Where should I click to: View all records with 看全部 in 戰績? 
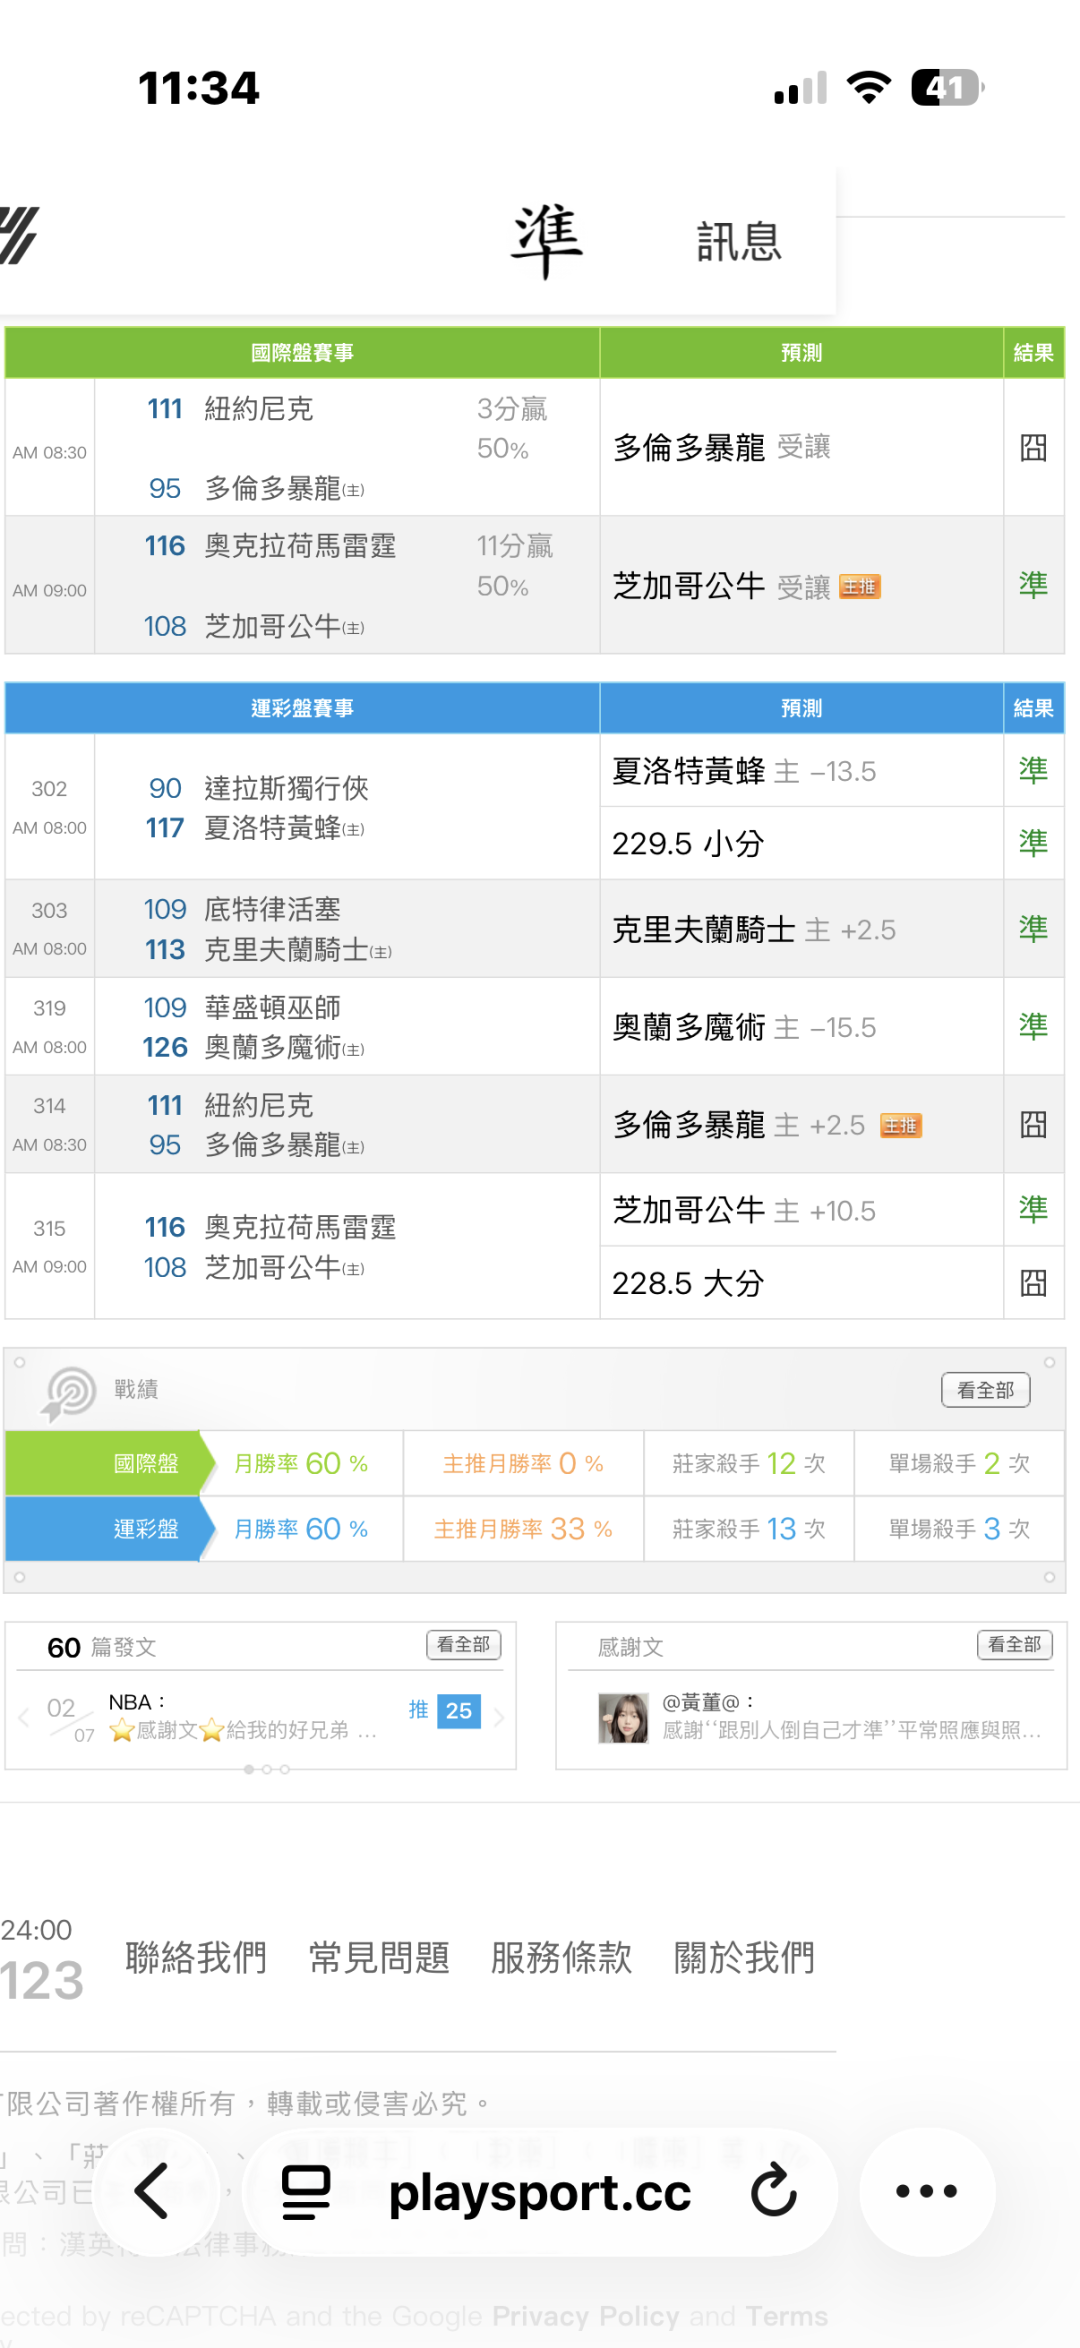coord(985,1390)
